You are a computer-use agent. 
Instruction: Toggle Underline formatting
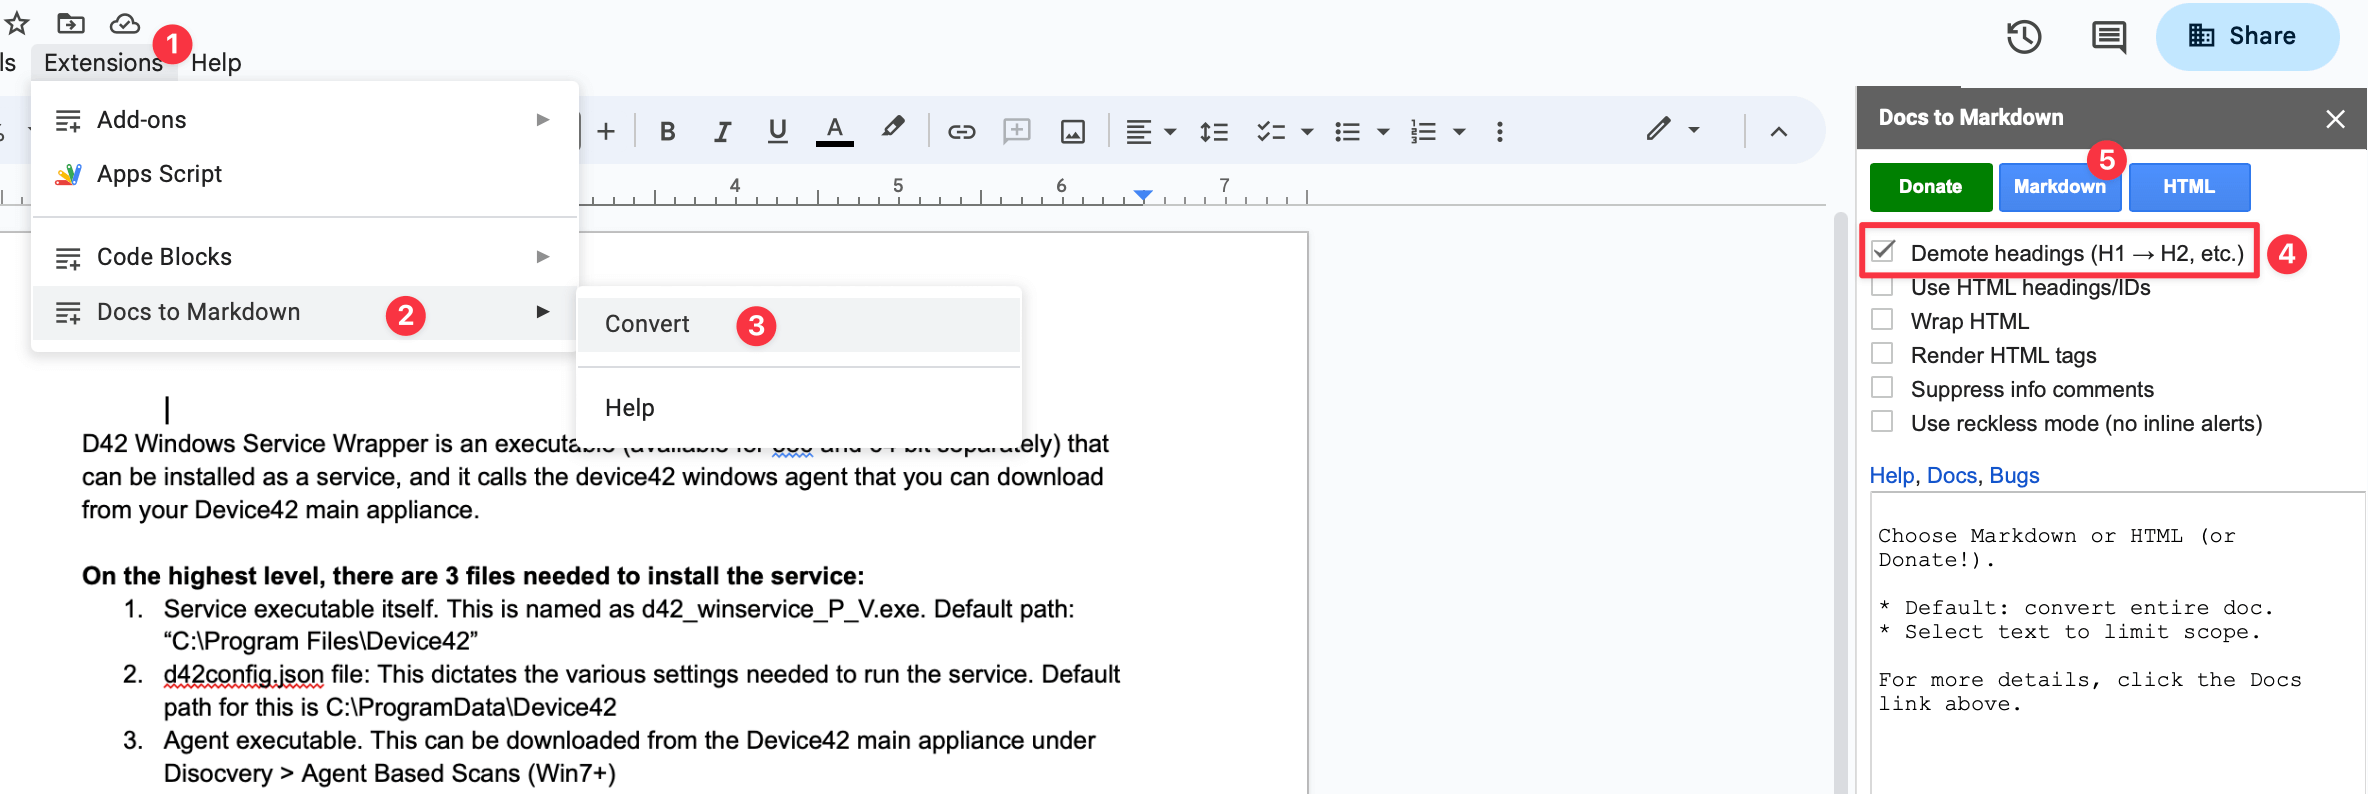tap(777, 131)
